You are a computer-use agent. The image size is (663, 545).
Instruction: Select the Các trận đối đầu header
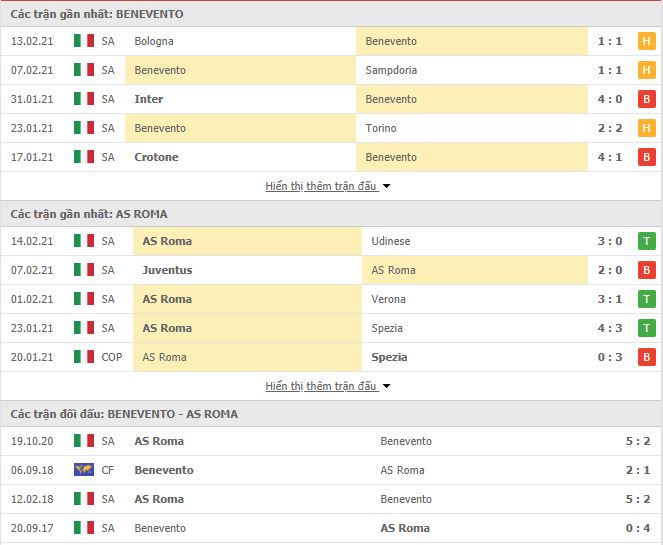[124, 414]
